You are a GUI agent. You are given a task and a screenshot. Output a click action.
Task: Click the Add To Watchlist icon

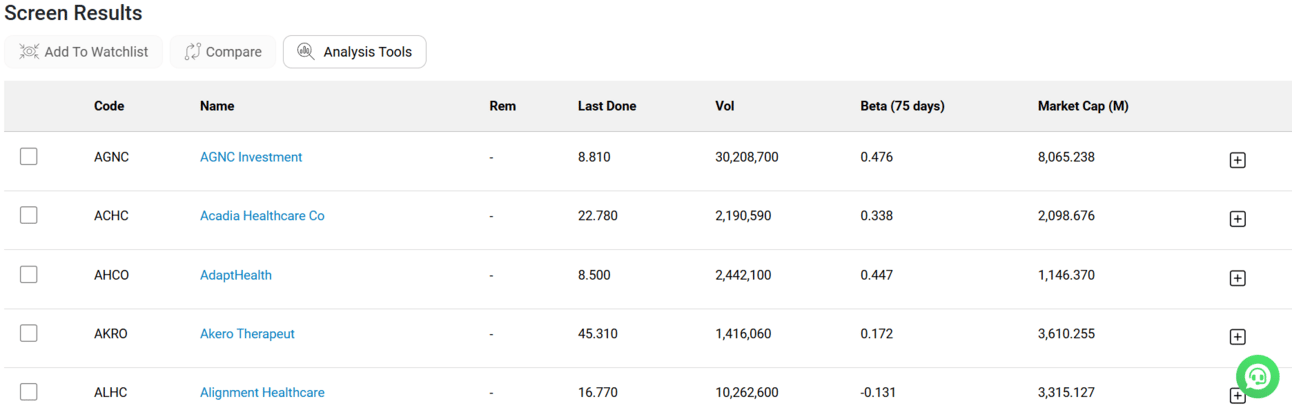pos(29,52)
